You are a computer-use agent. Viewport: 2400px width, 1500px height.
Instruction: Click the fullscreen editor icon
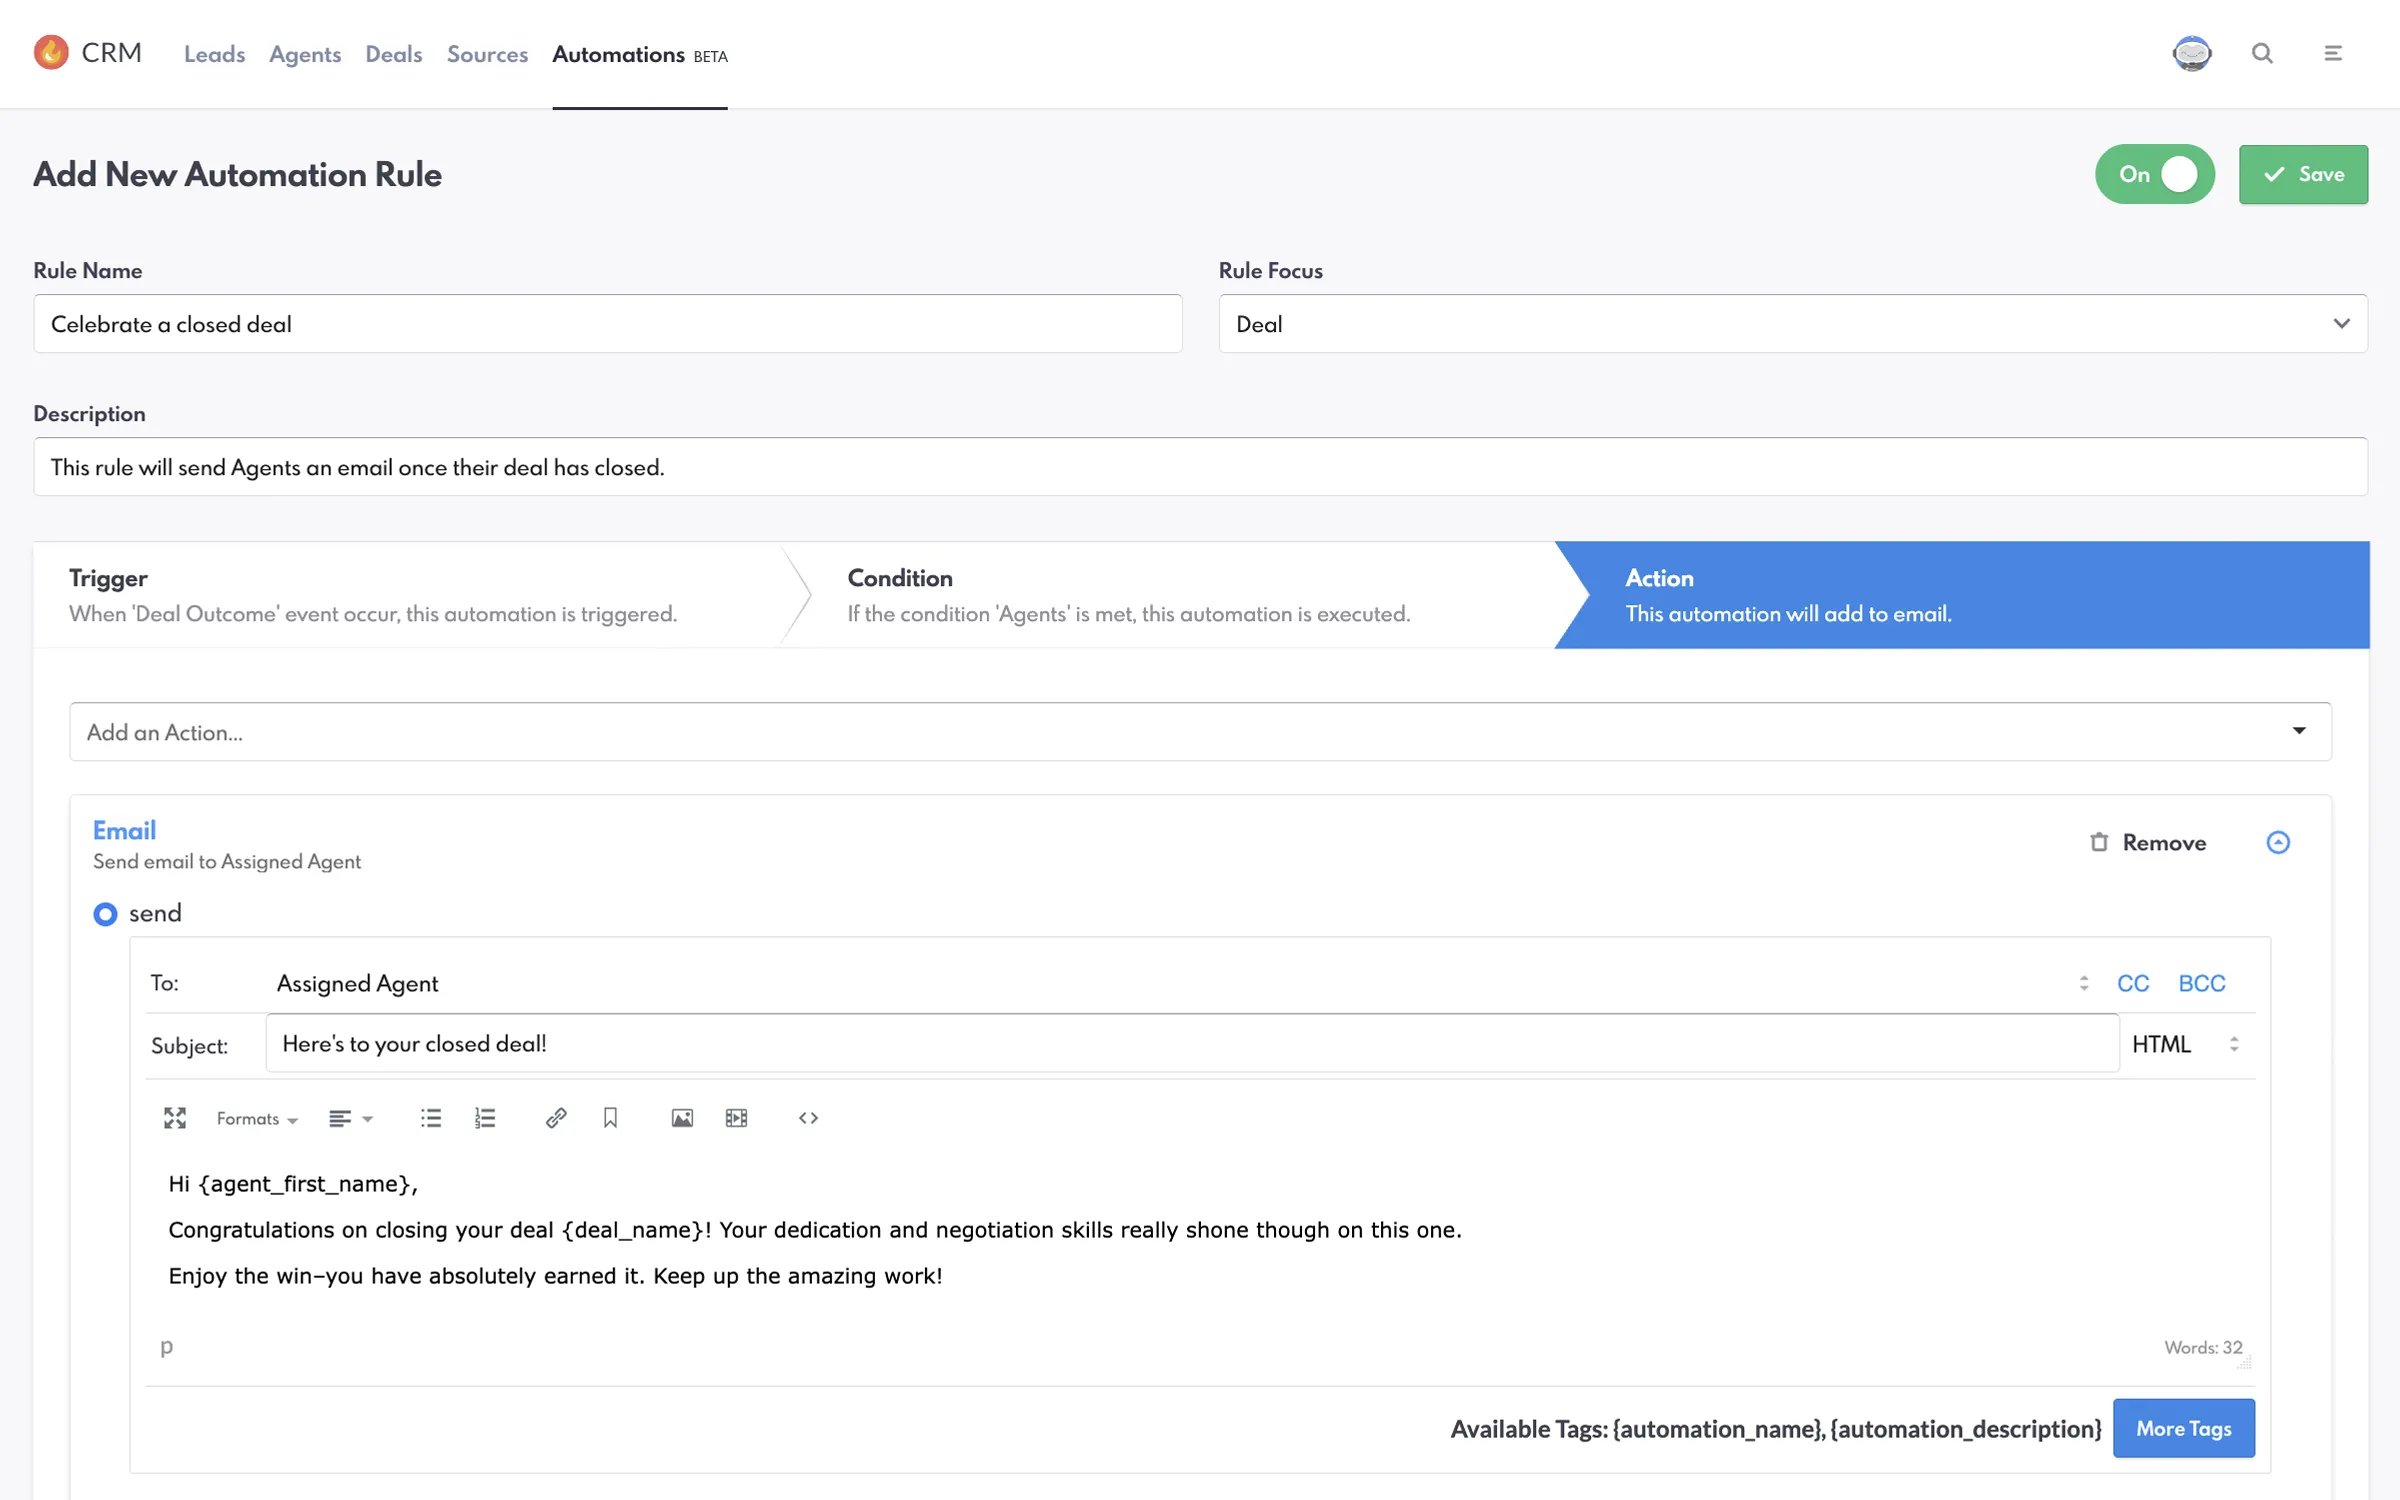tap(175, 1118)
